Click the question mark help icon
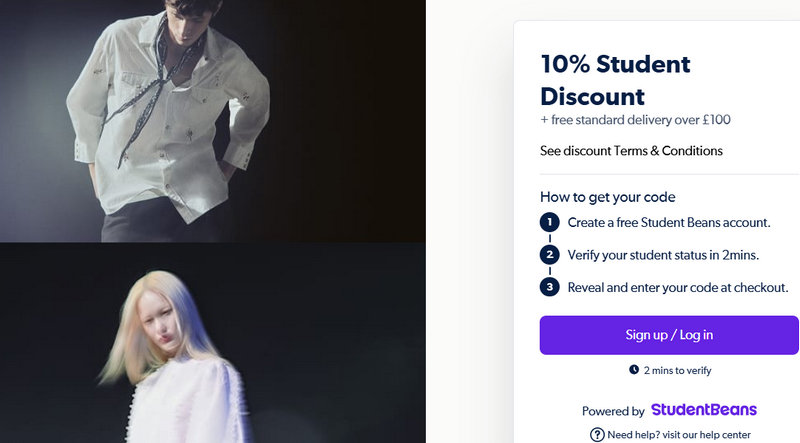800x443 pixels. (597, 434)
